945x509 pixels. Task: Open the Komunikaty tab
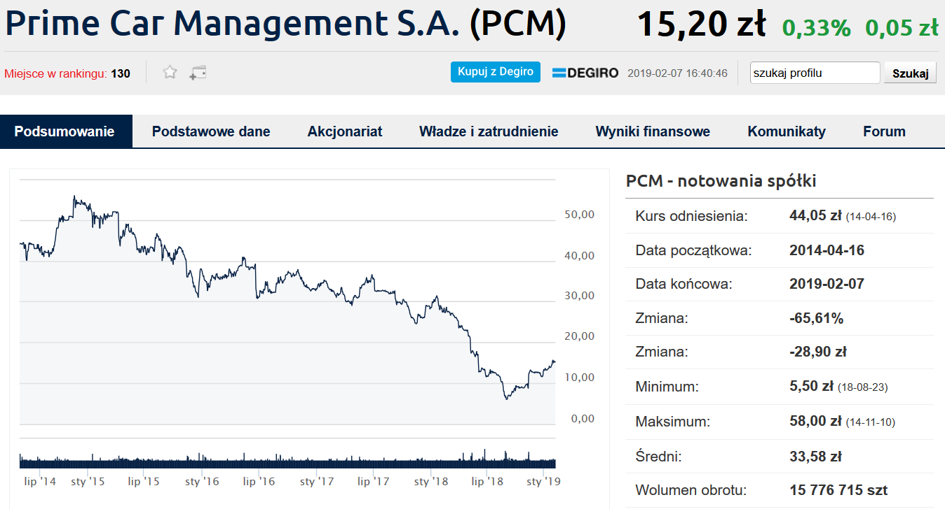[786, 131]
